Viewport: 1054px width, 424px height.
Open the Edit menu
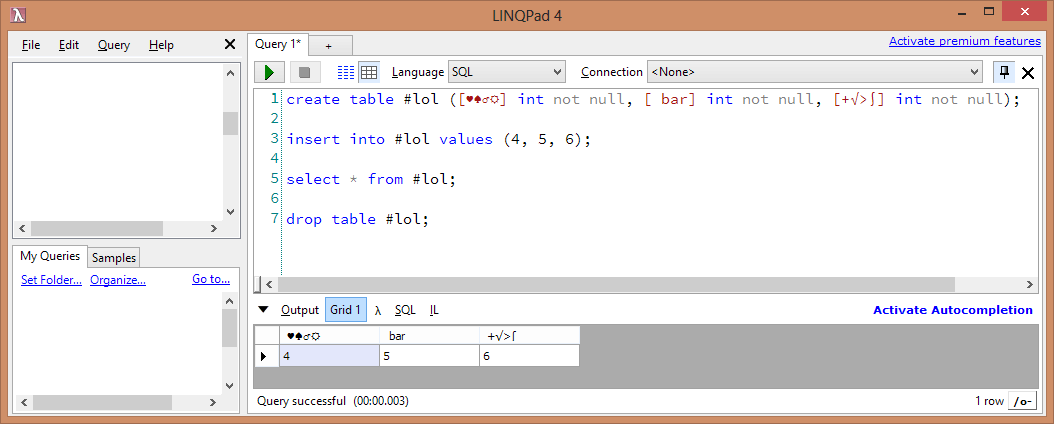tap(69, 45)
